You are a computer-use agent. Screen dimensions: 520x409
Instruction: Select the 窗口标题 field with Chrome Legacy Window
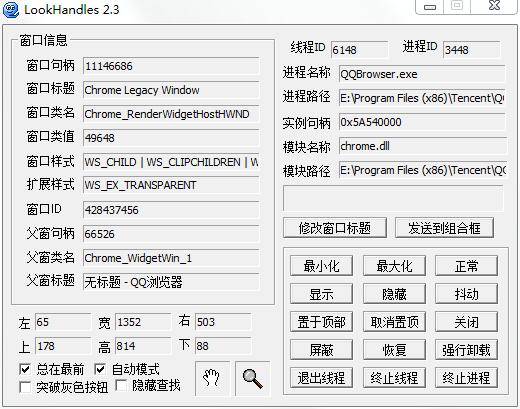pos(171,90)
